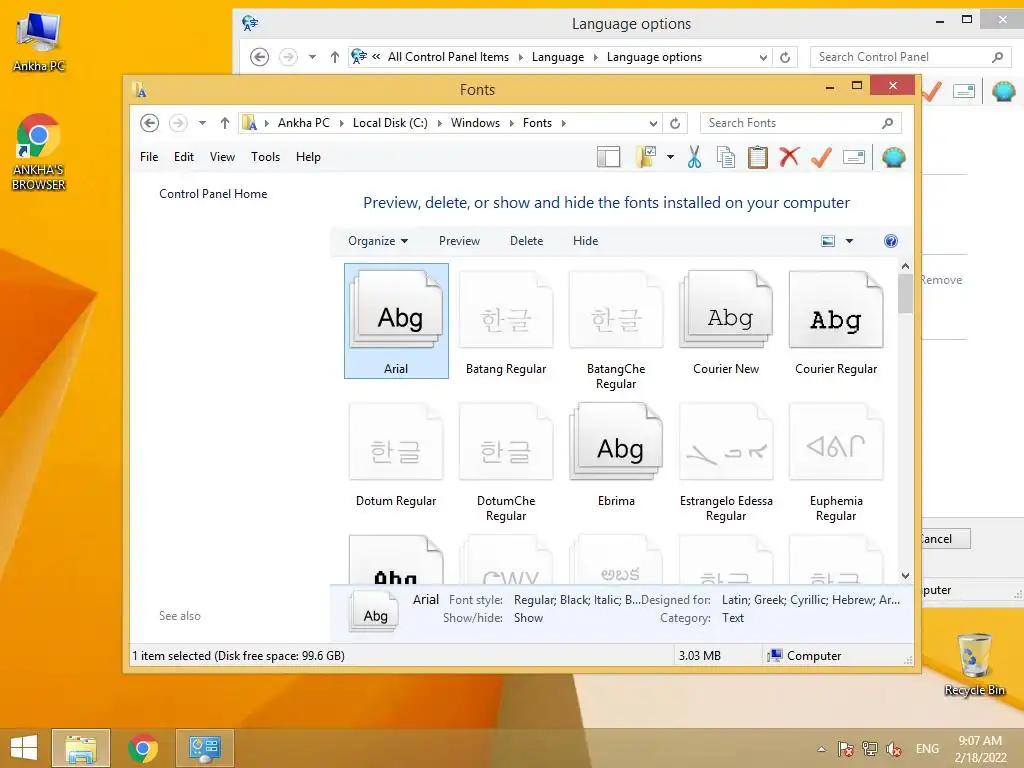The height and width of the screenshot is (768, 1024).
Task: Select the BatangChe Regular font
Action: pos(616,328)
